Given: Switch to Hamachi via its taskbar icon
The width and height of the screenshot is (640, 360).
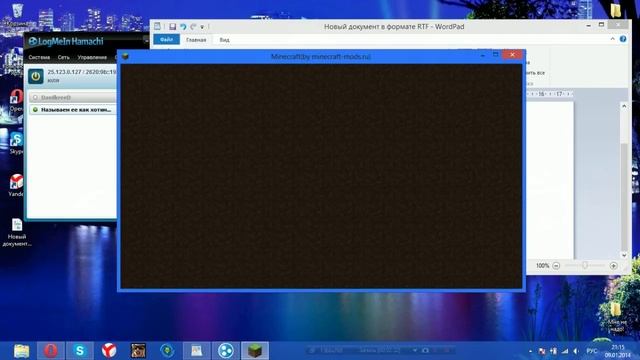Looking at the screenshot, I should point(225,351).
